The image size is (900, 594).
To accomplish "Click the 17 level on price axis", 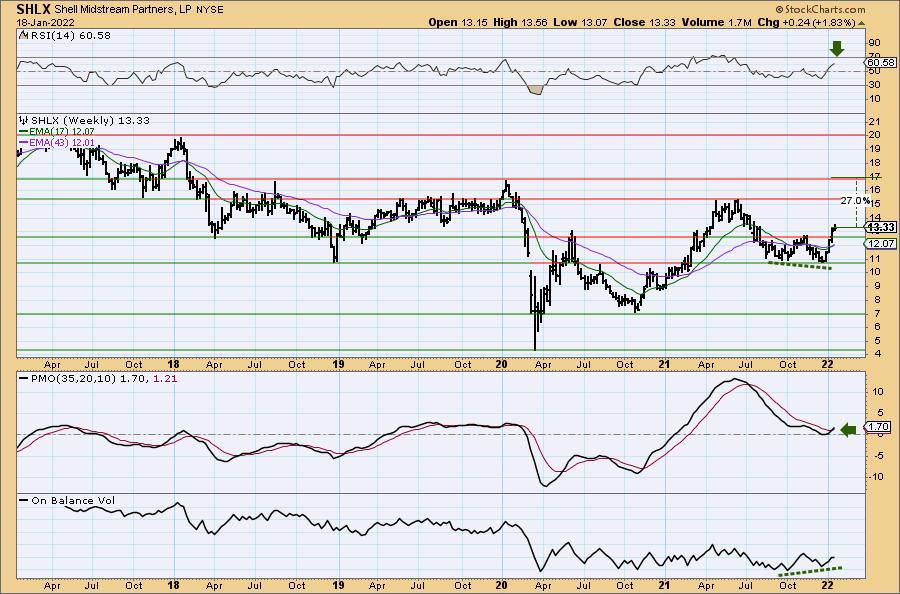I will [x=875, y=176].
